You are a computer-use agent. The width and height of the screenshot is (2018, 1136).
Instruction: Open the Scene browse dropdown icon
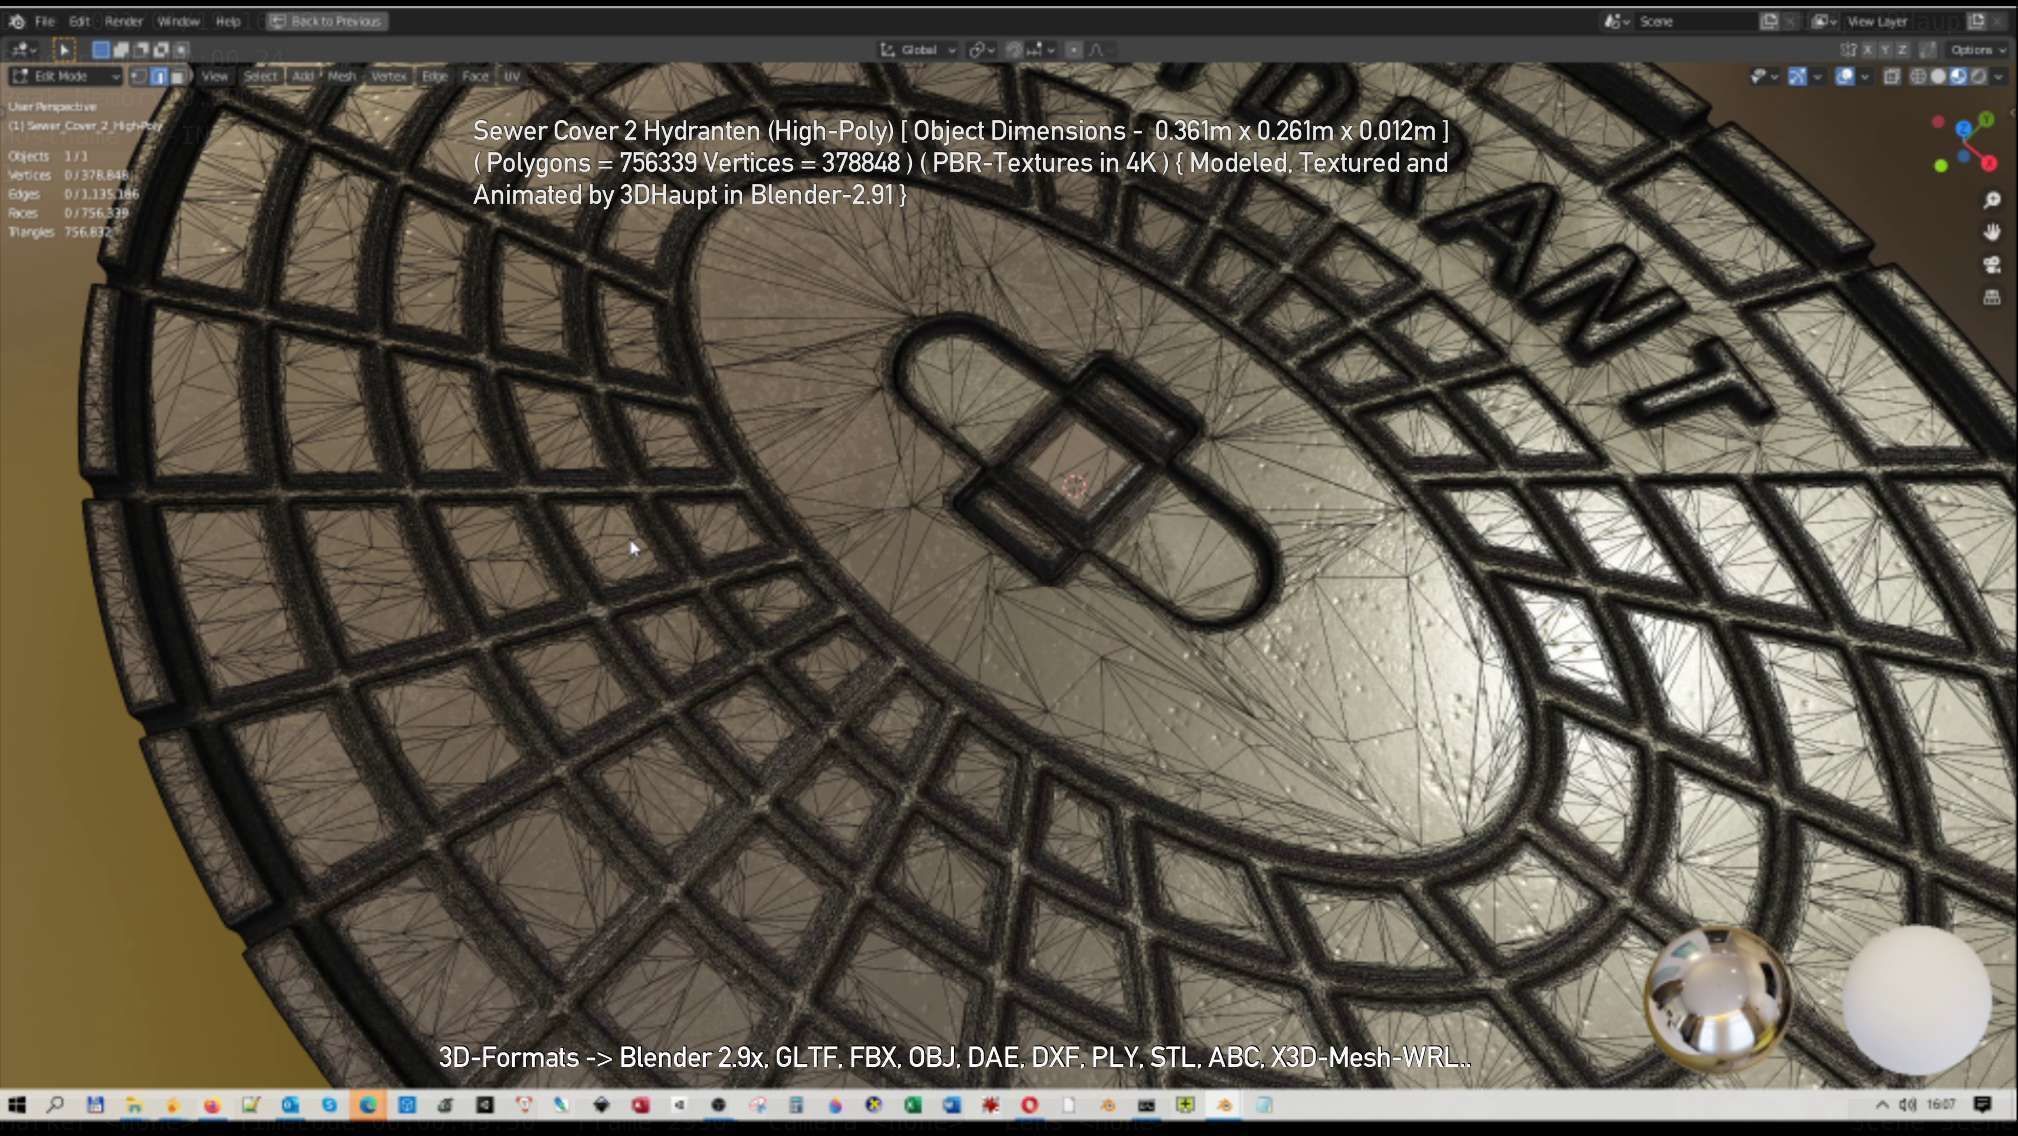pos(1617,21)
